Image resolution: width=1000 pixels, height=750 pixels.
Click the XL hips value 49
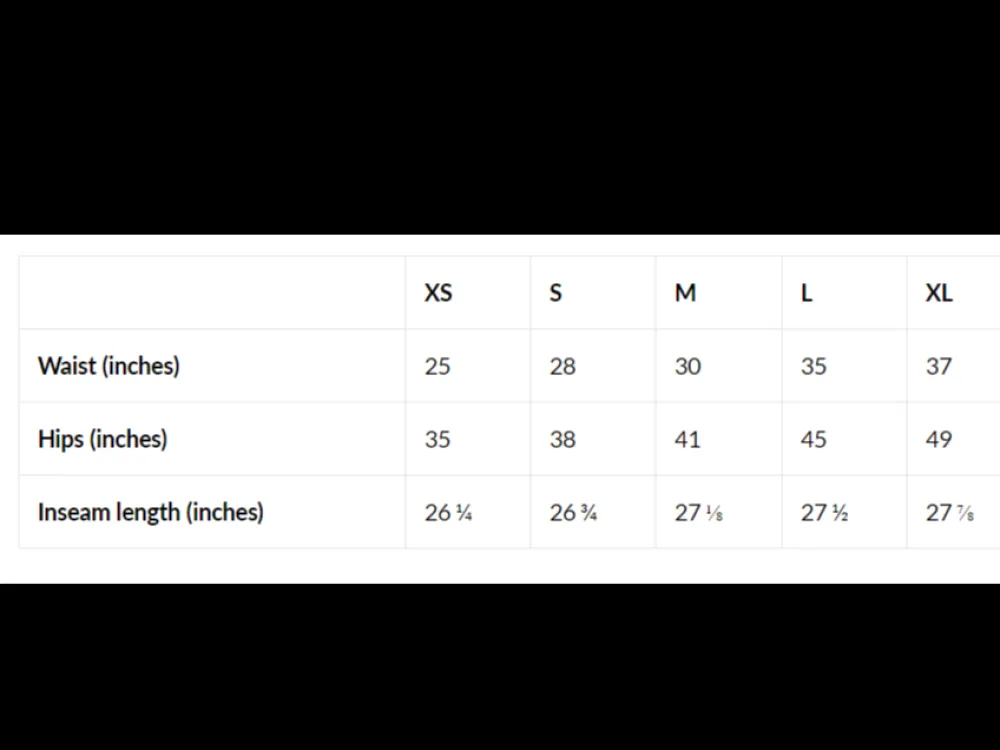pyautogui.click(x=939, y=439)
